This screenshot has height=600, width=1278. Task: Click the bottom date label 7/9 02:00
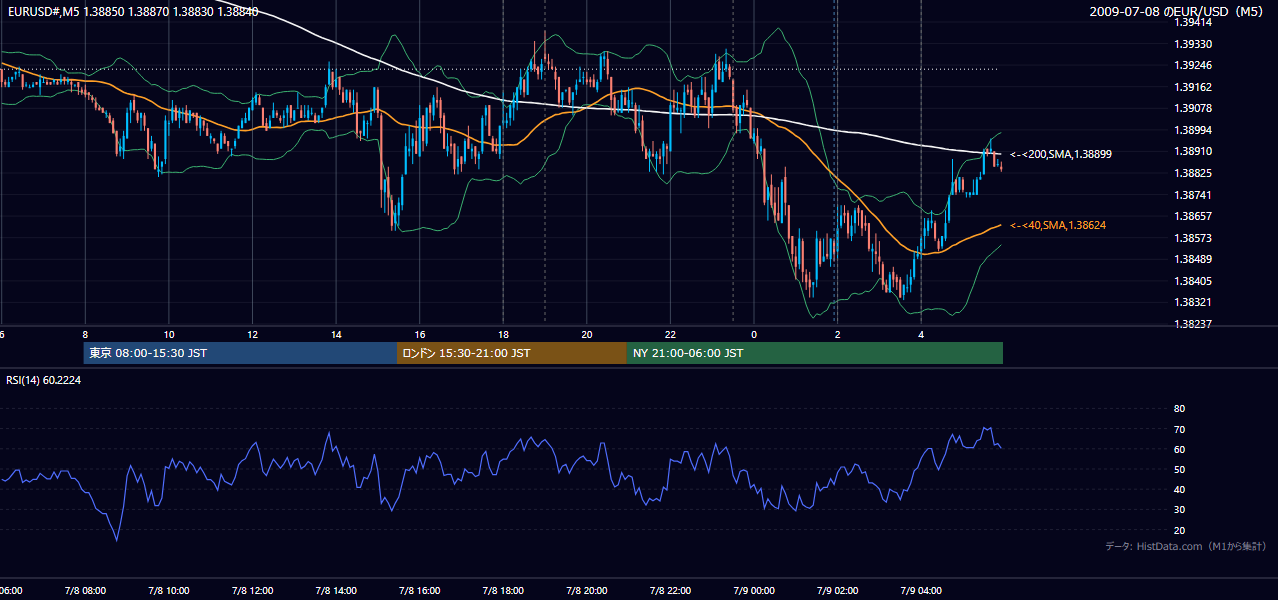838,591
